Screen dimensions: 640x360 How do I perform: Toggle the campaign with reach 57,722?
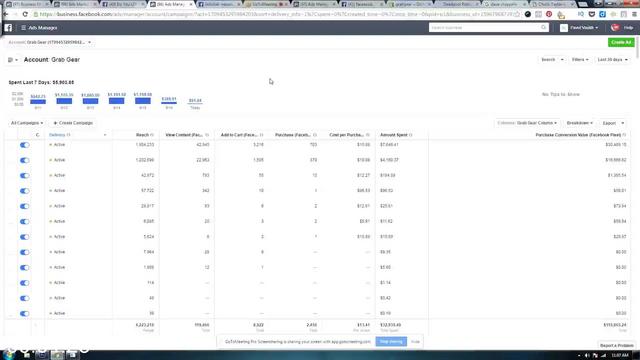click(24, 191)
